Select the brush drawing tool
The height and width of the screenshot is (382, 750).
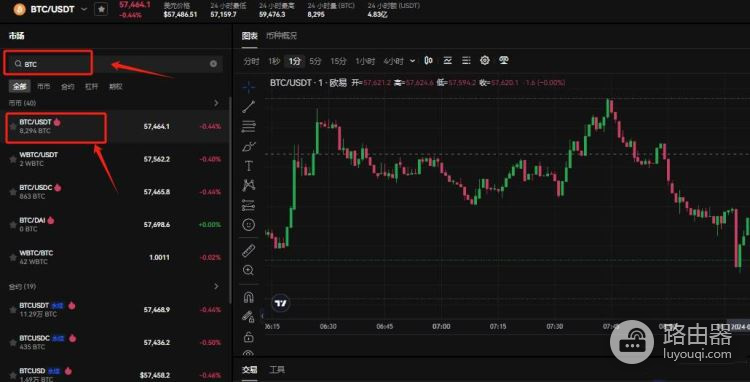pos(249,146)
